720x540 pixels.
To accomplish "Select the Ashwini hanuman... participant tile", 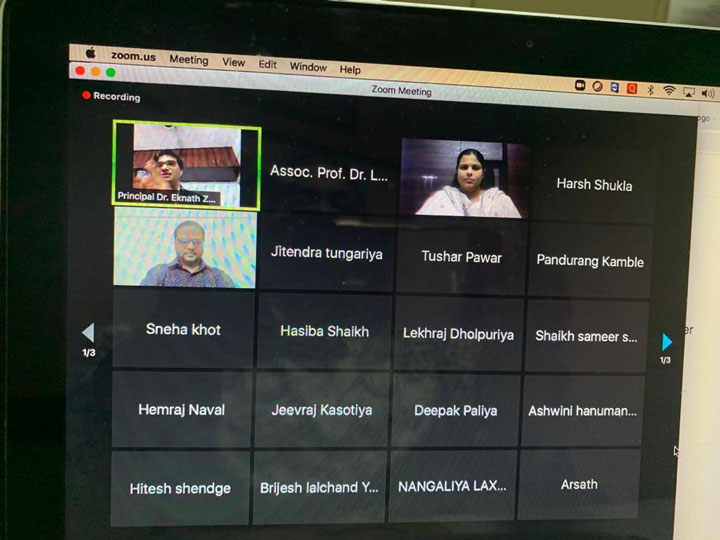I will pyautogui.click(x=582, y=411).
